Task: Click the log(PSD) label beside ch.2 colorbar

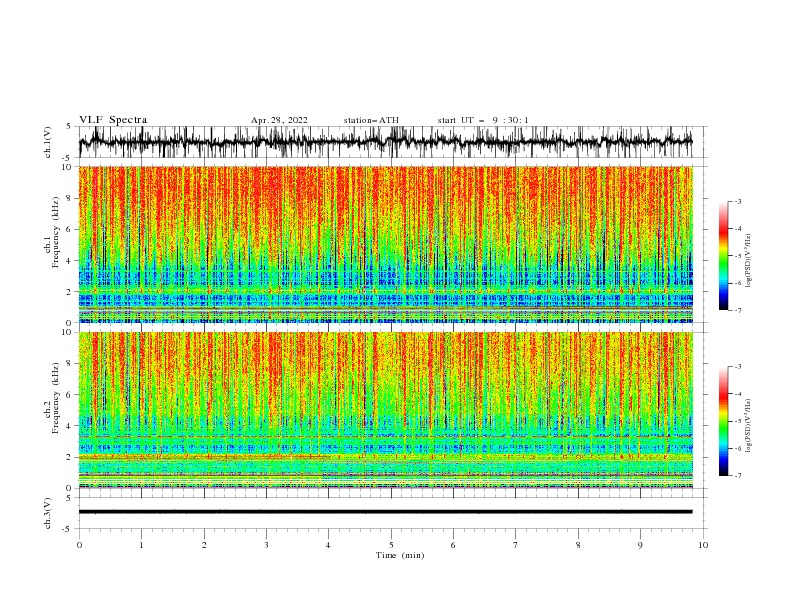Action: 749,425
